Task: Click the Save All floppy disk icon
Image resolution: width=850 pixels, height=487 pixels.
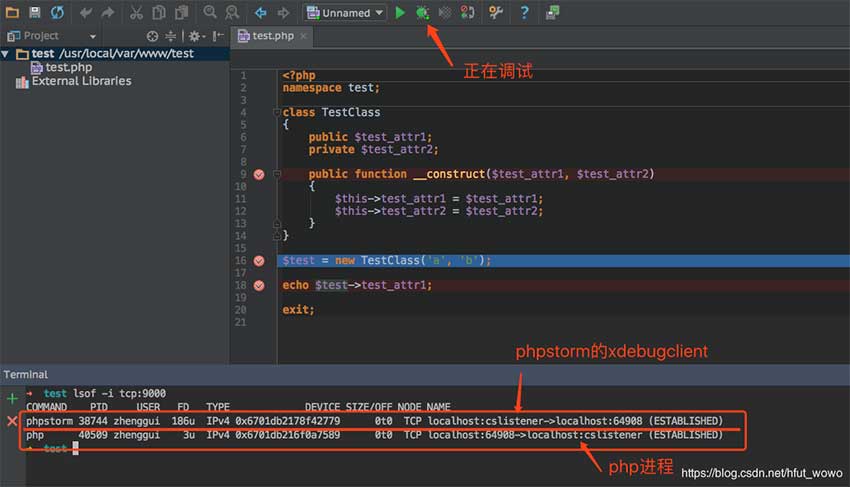Action: (35, 13)
